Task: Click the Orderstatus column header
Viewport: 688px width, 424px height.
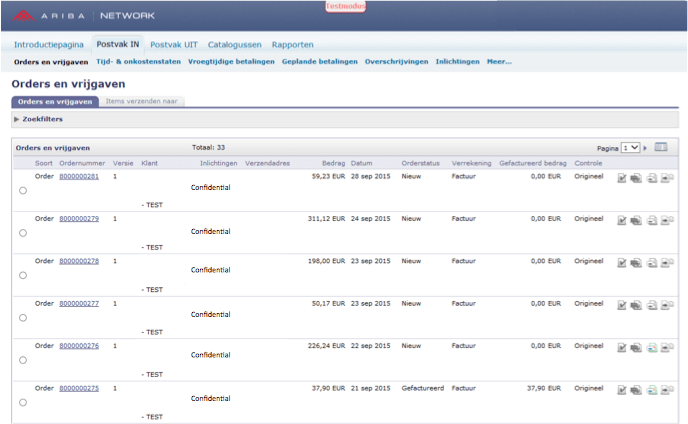Action: click(420, 163)
